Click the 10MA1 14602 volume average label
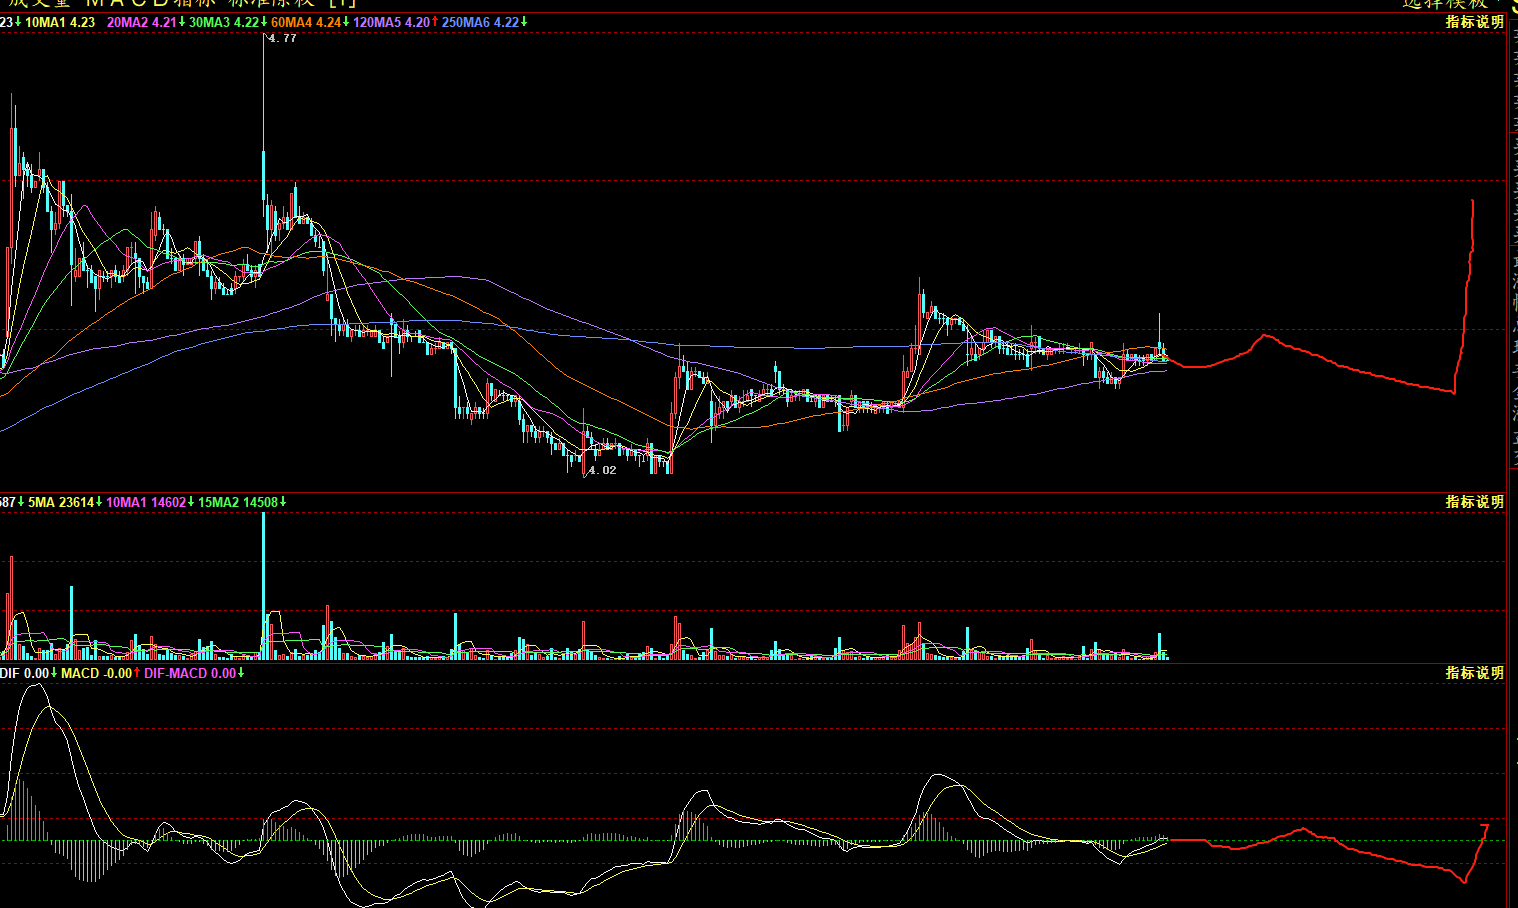The width and height of the screenshot is (1518, 908). (x=150, y=502)
